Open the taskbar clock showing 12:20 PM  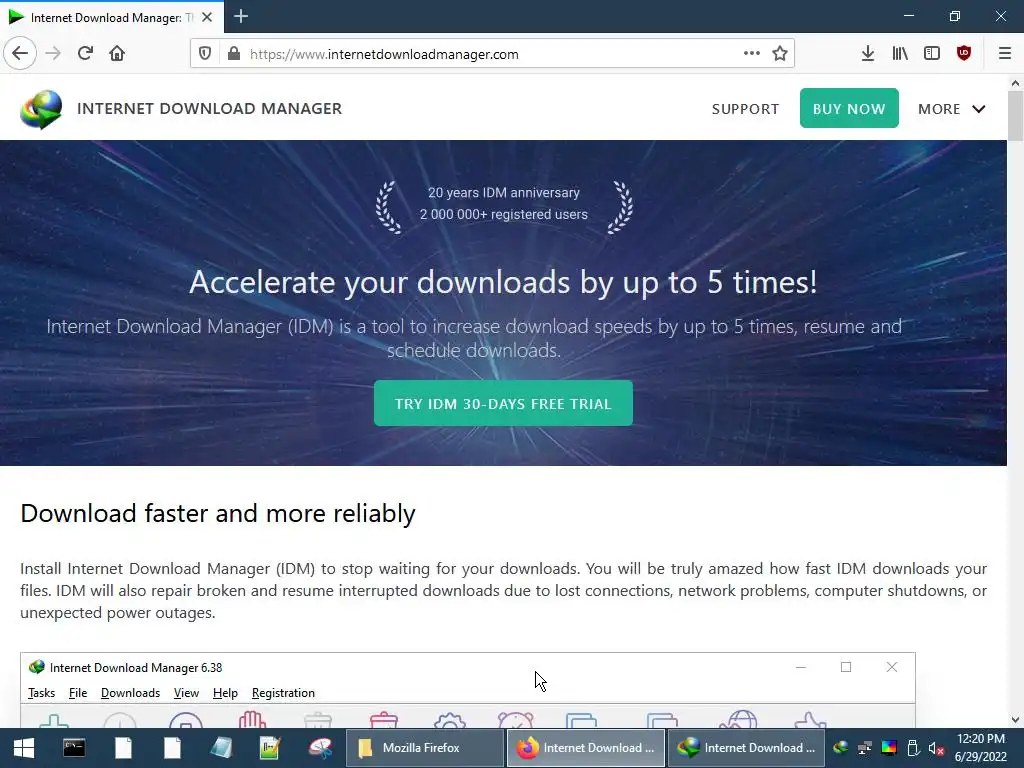[981, 748]
